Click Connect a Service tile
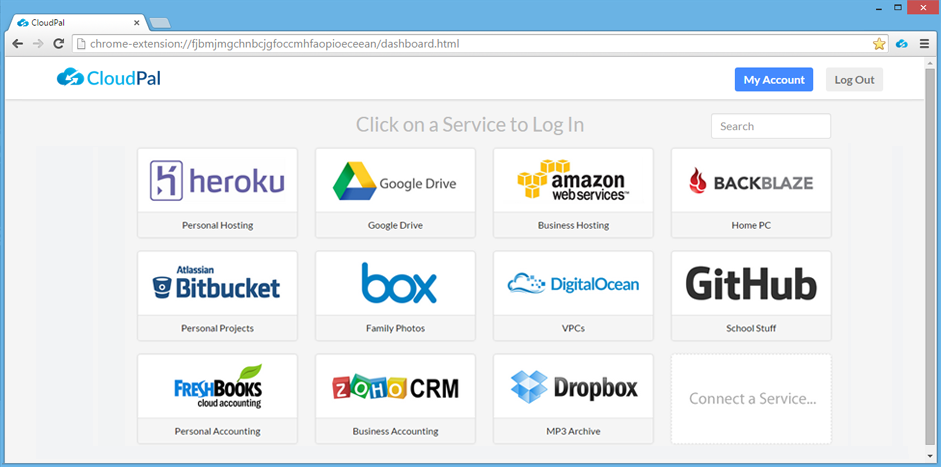Screen dimensions: 941x467 click(x=751, y=399)
